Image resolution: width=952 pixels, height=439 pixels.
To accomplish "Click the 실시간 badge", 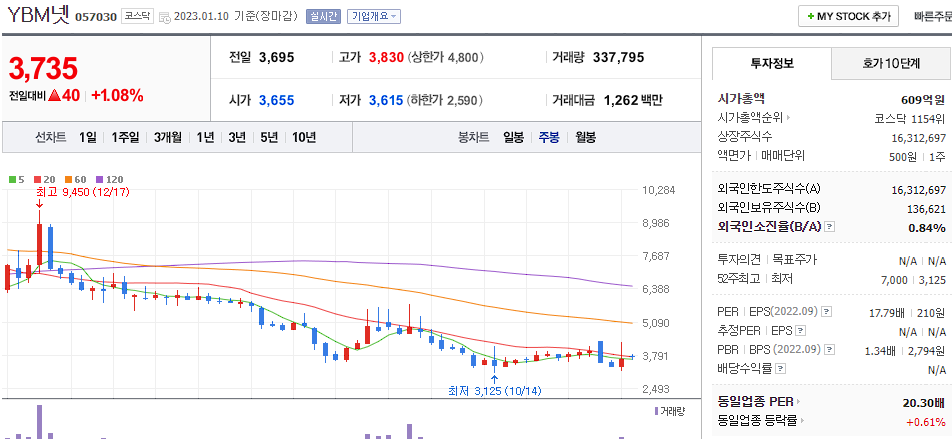I will point(324,16).
